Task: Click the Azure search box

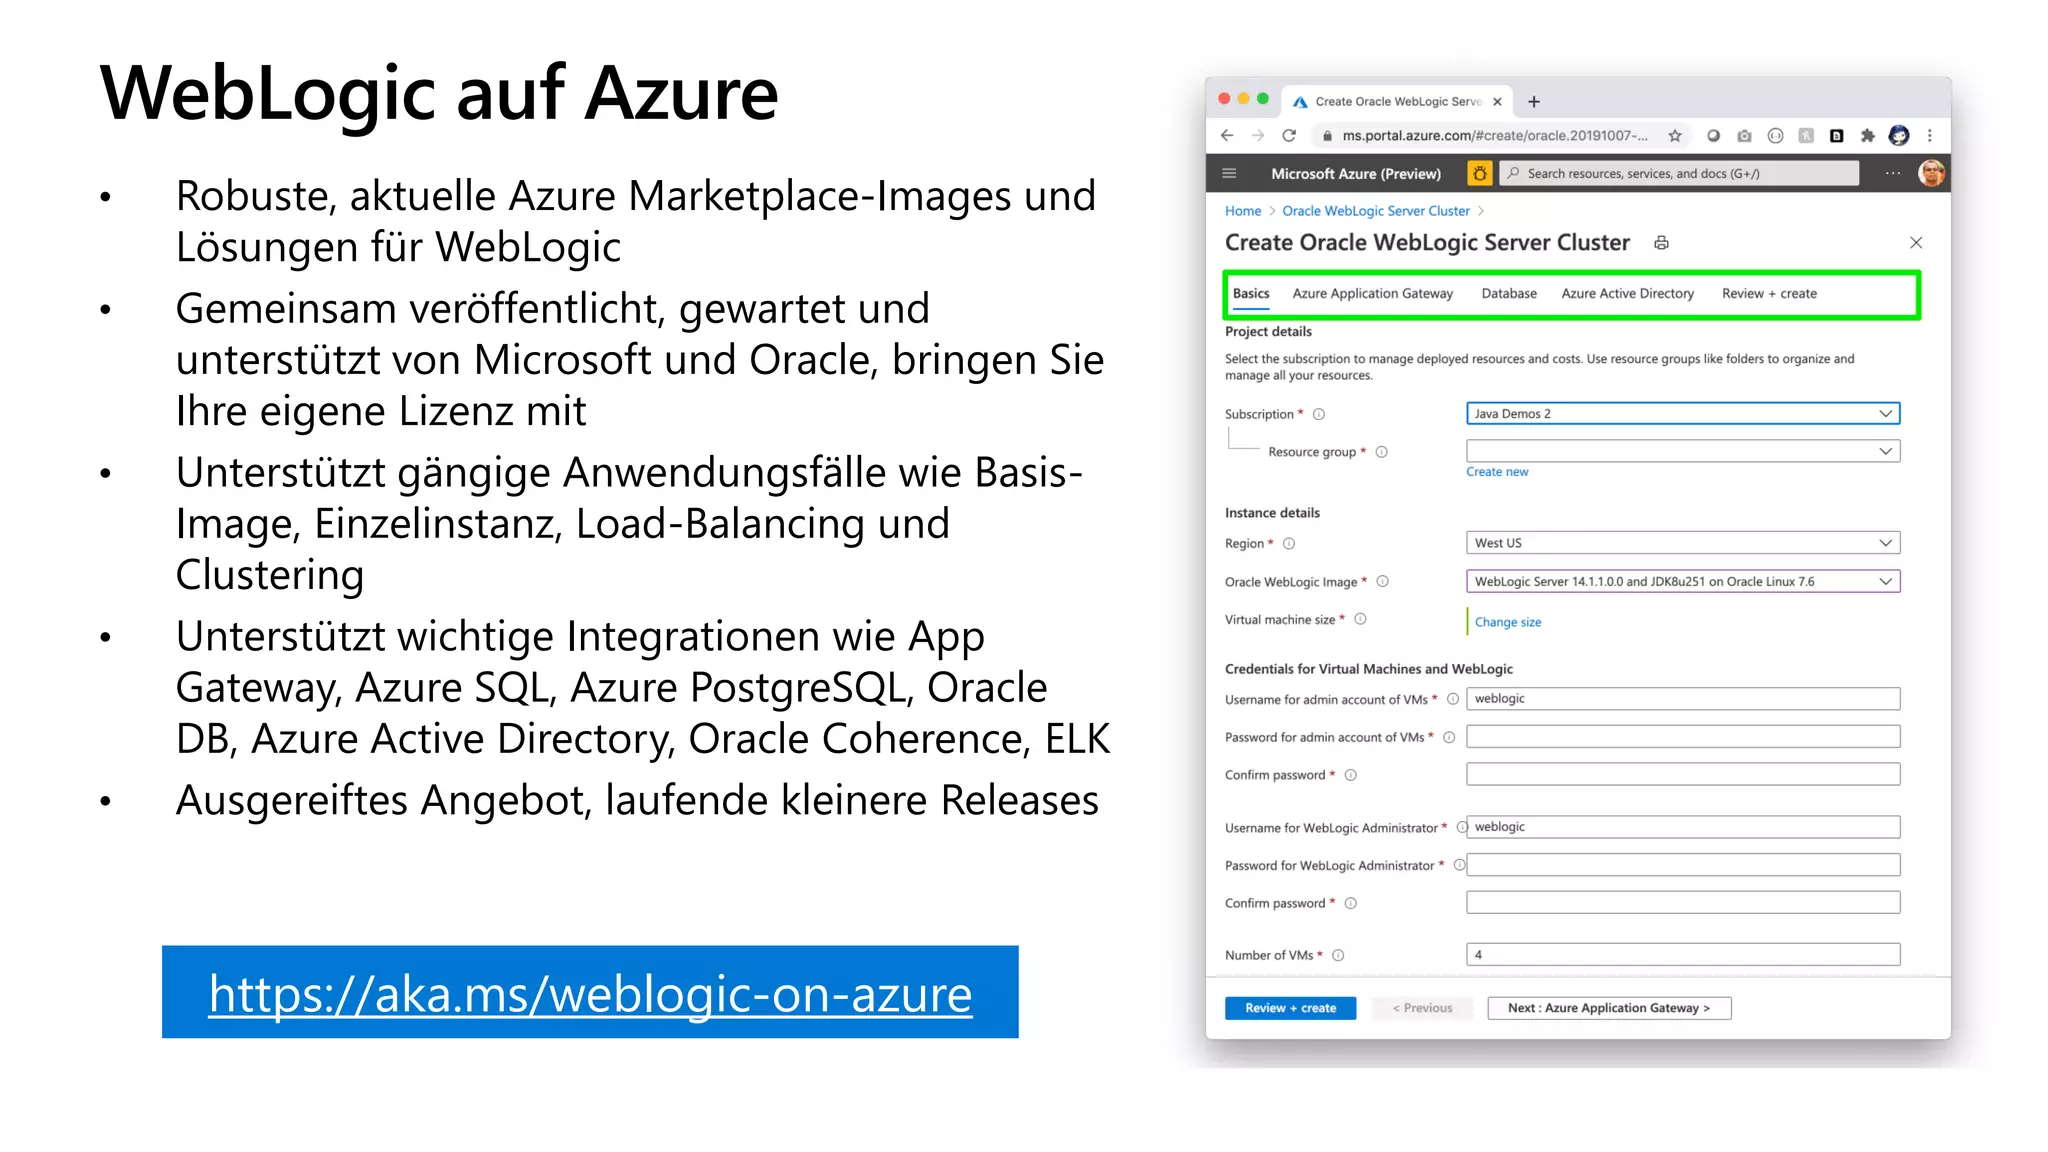Action: click(1680, 173)
